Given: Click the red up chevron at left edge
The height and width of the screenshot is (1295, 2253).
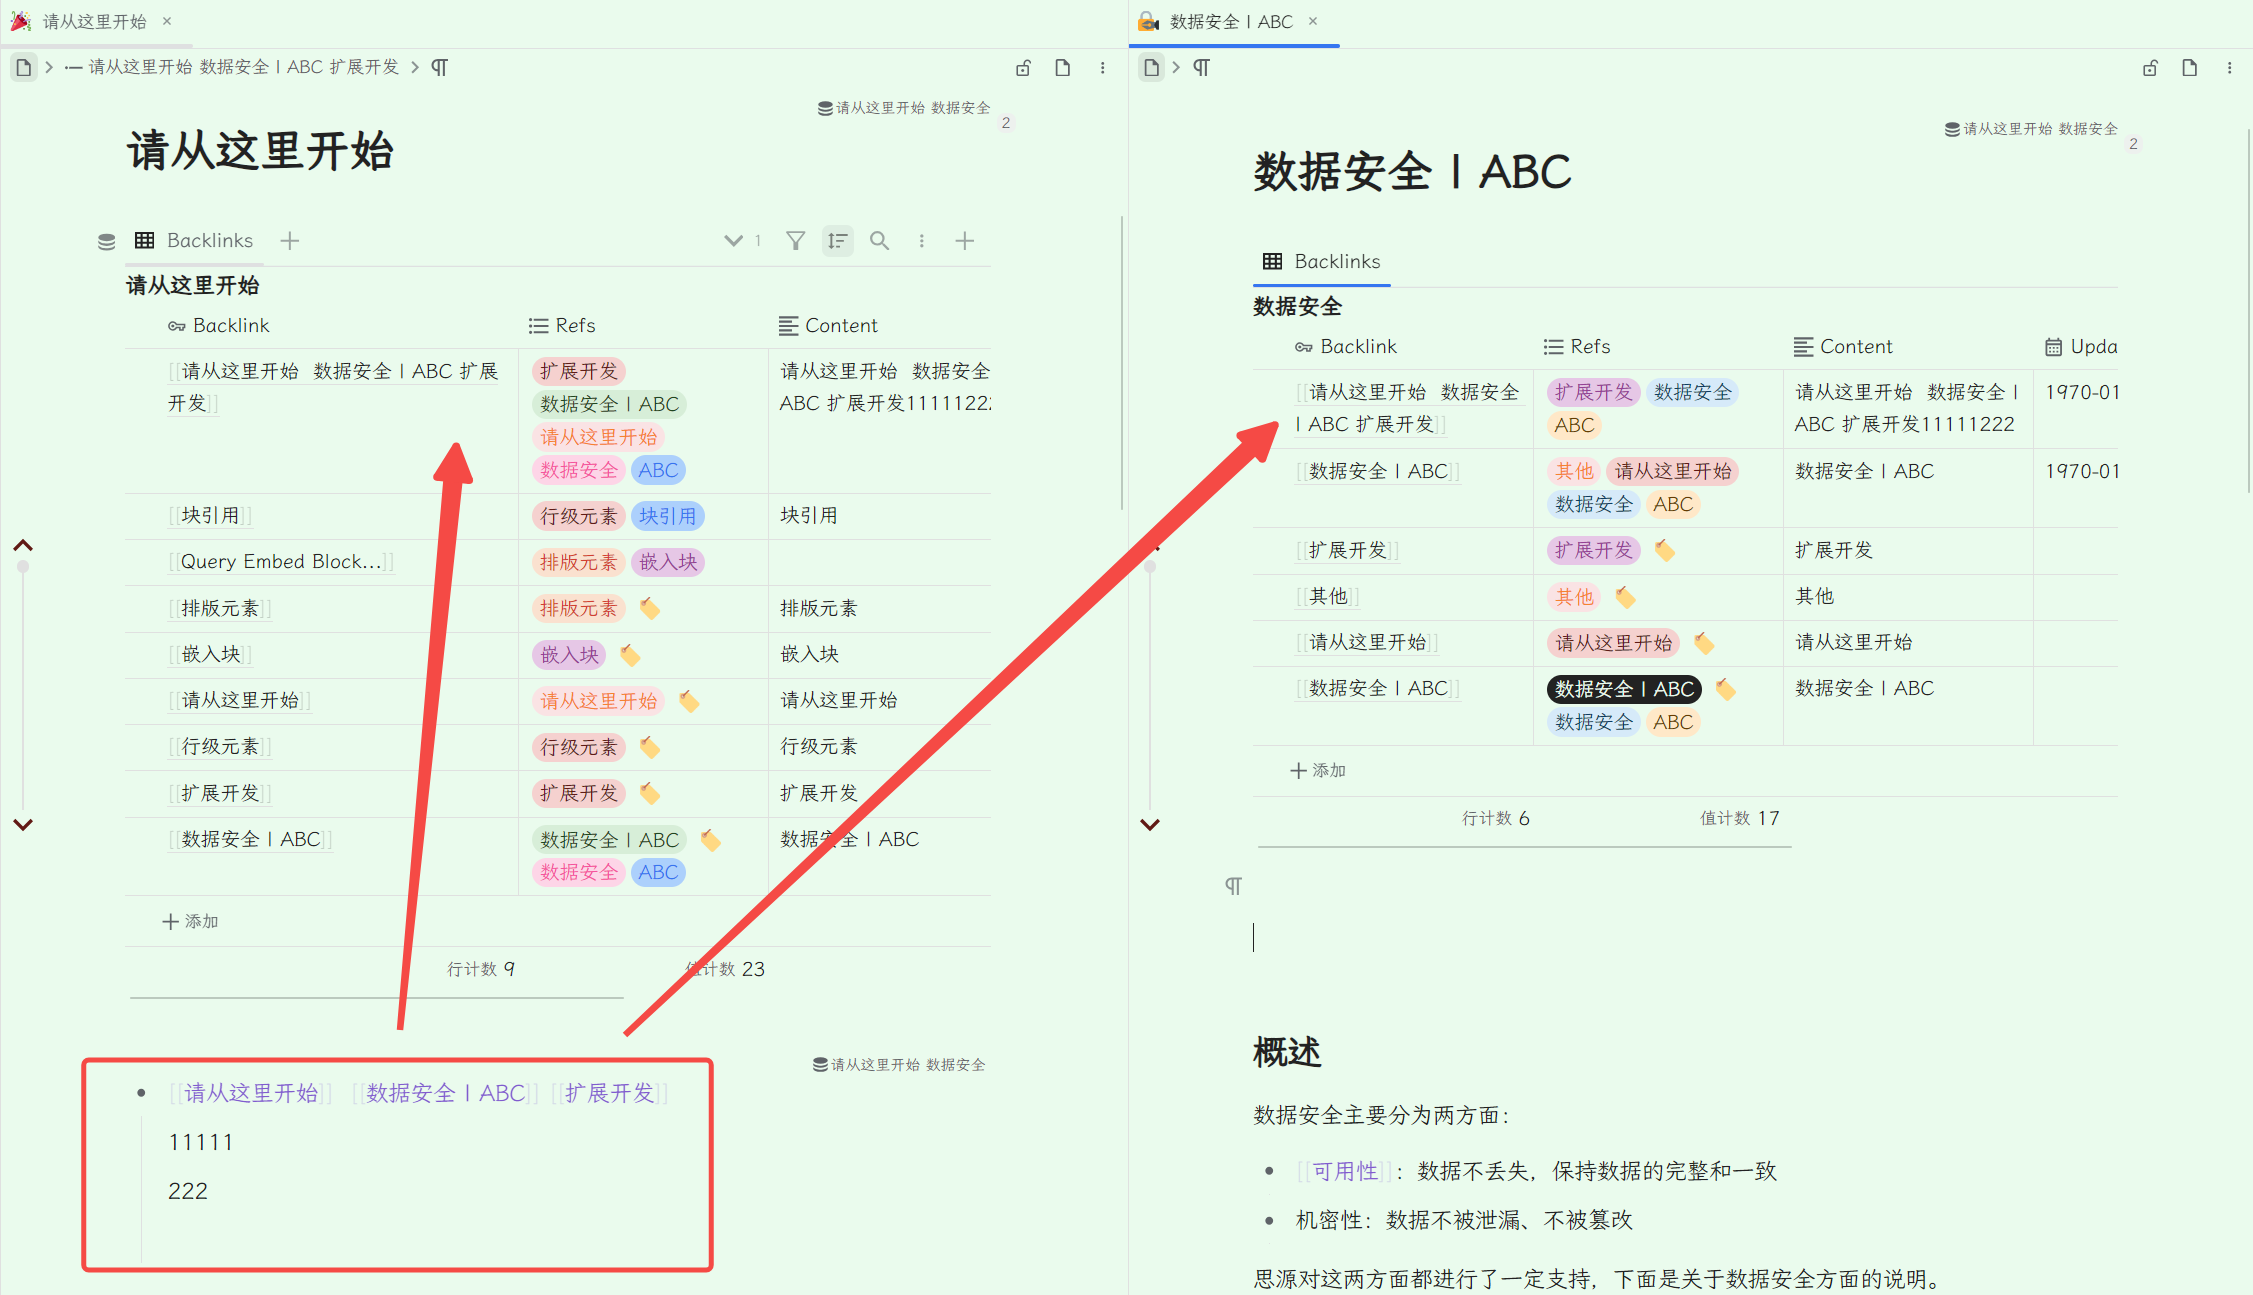Looking at the screenshot, I should click(23, 545).
